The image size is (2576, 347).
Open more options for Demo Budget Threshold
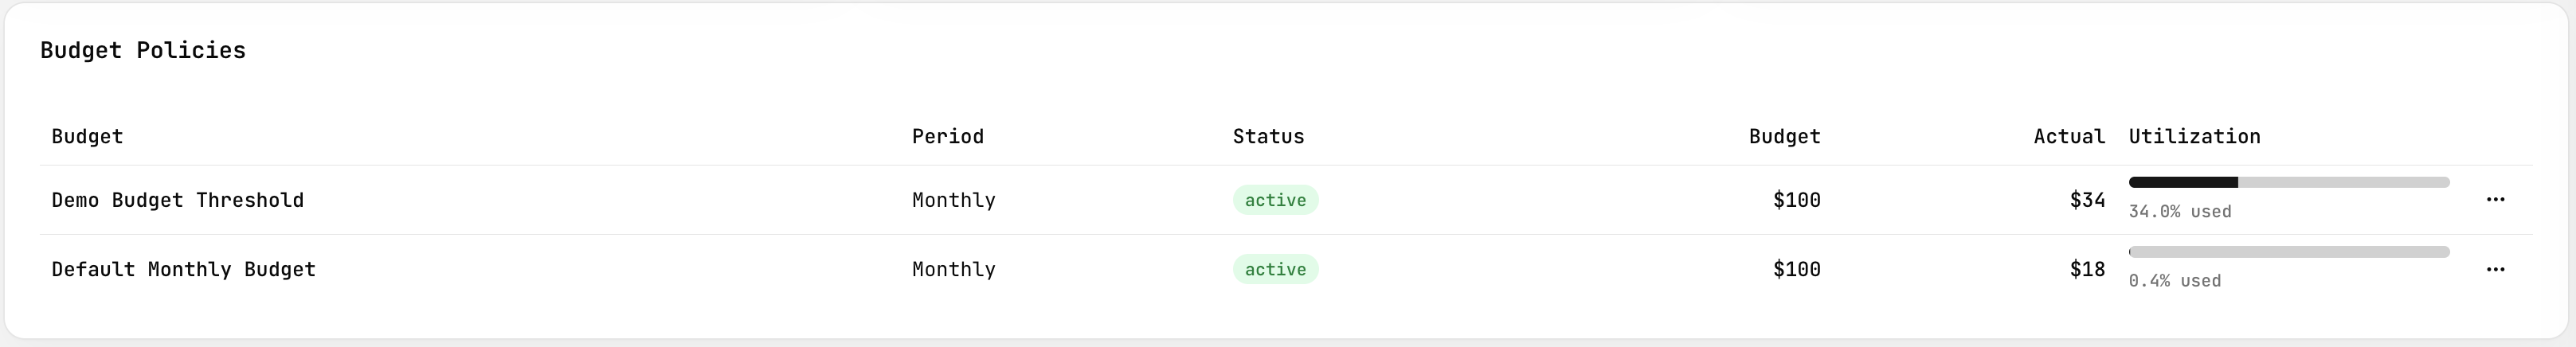[x=2494, y=200]
